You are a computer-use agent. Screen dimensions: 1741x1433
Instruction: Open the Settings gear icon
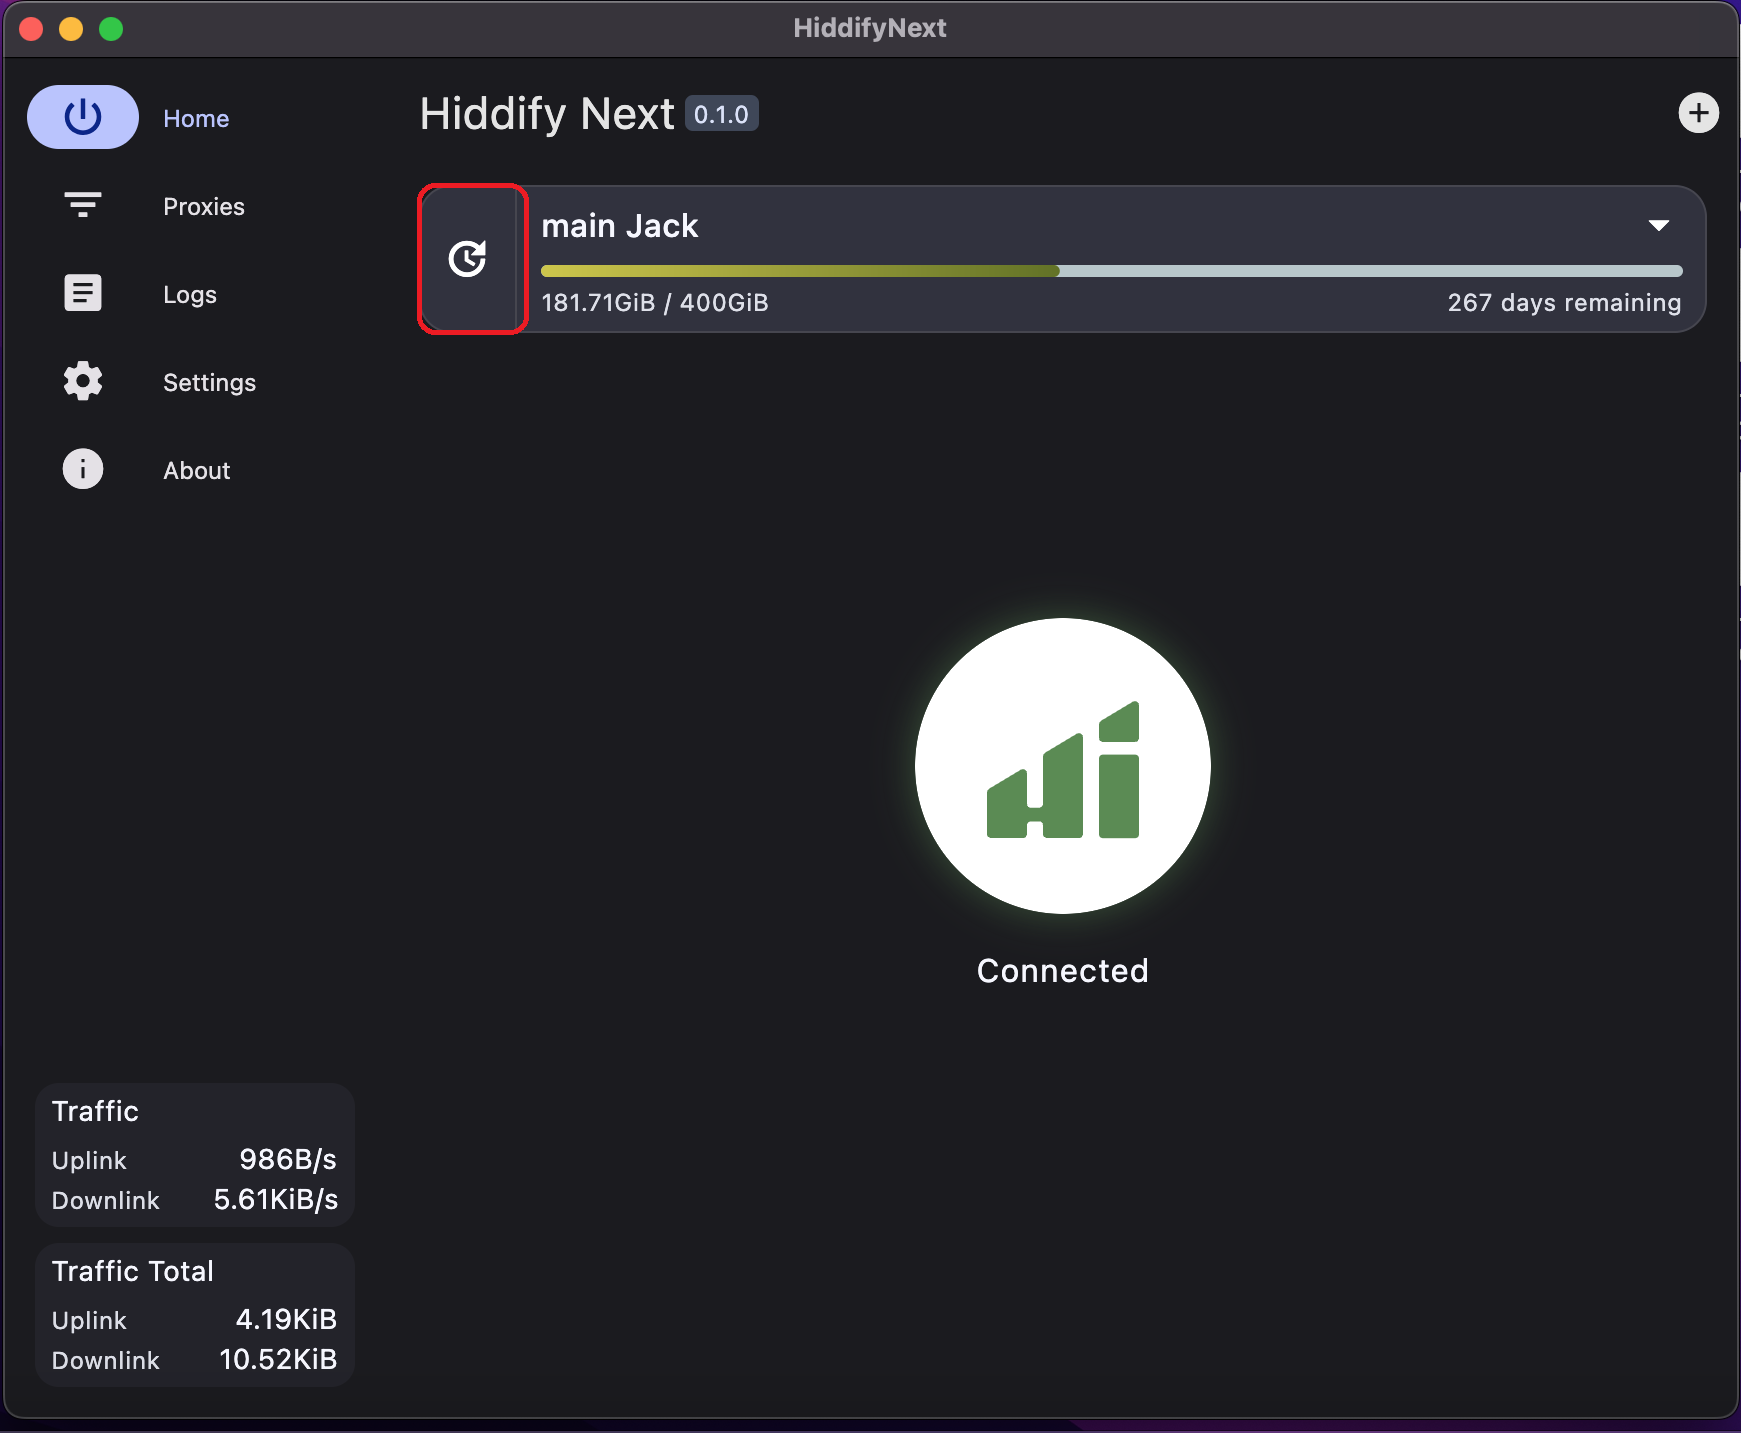83,381
